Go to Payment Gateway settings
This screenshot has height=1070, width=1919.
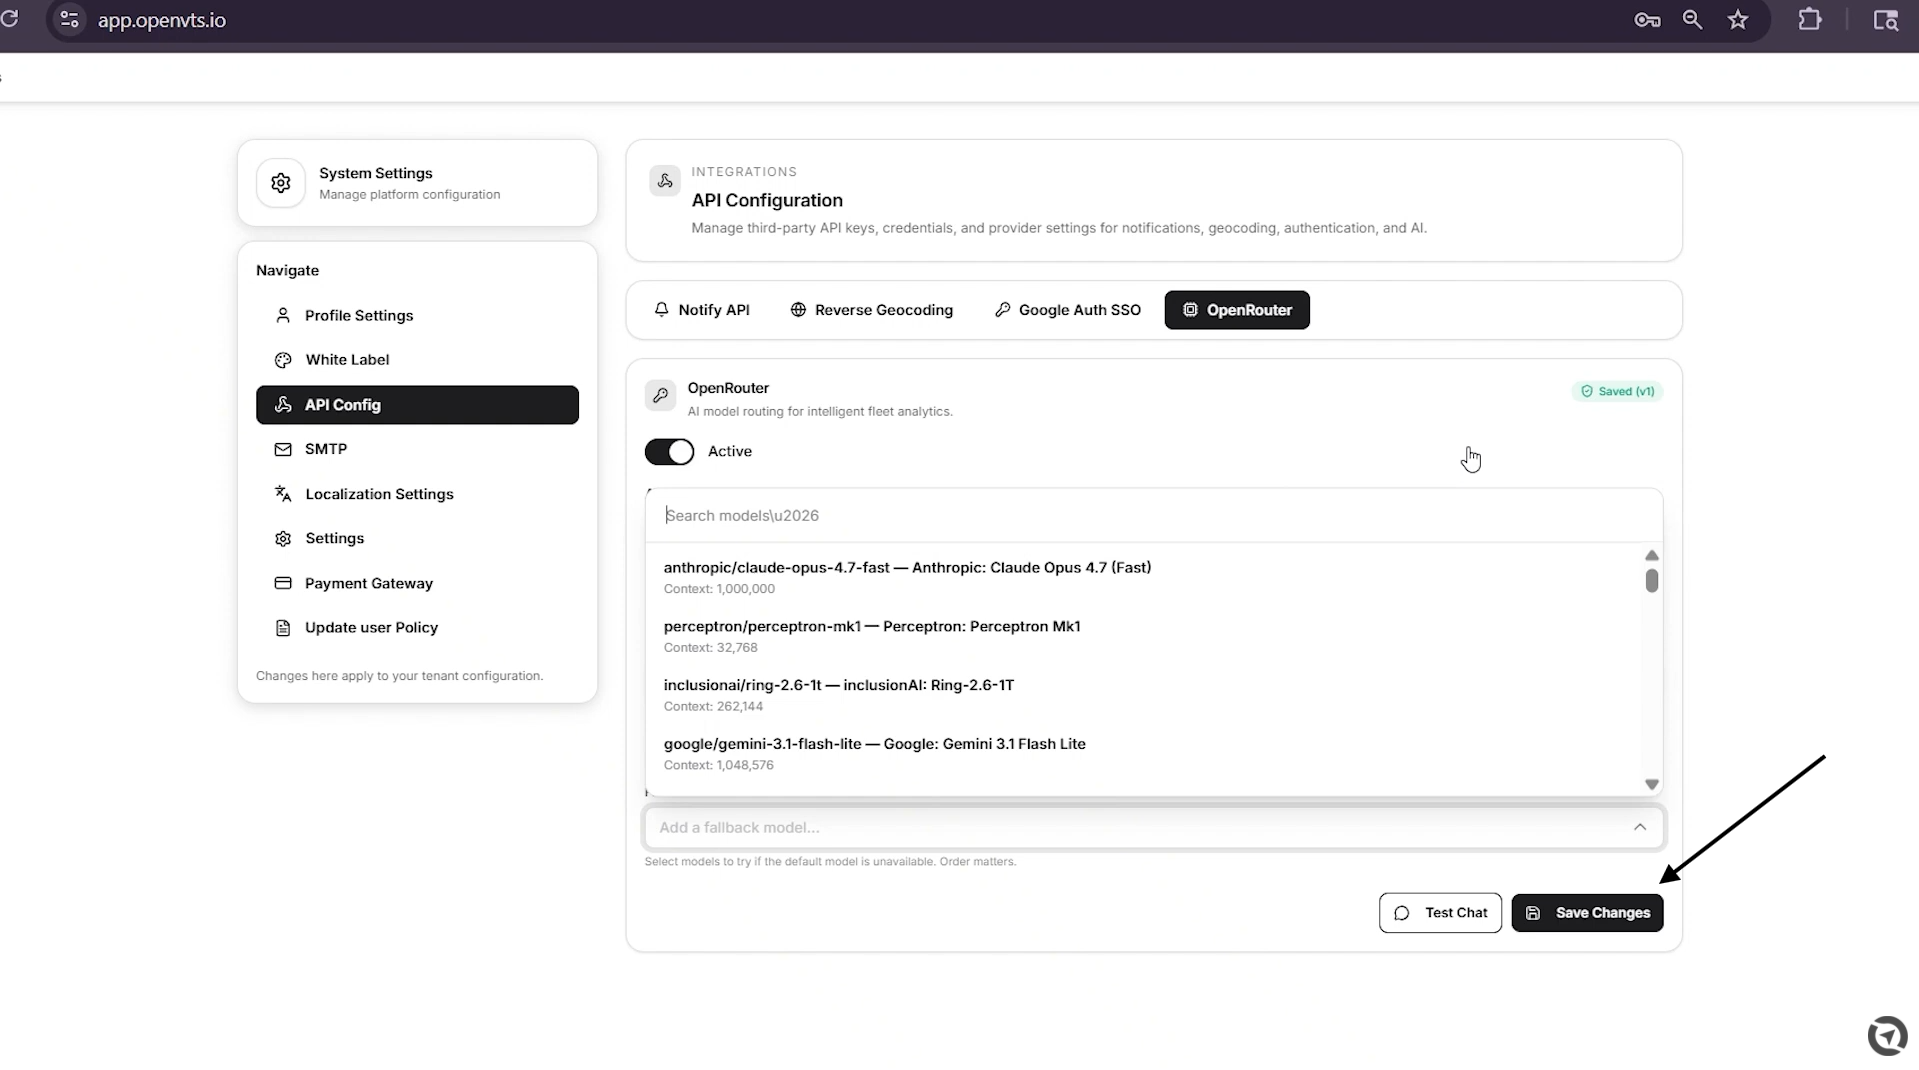[x=417, y=583]
